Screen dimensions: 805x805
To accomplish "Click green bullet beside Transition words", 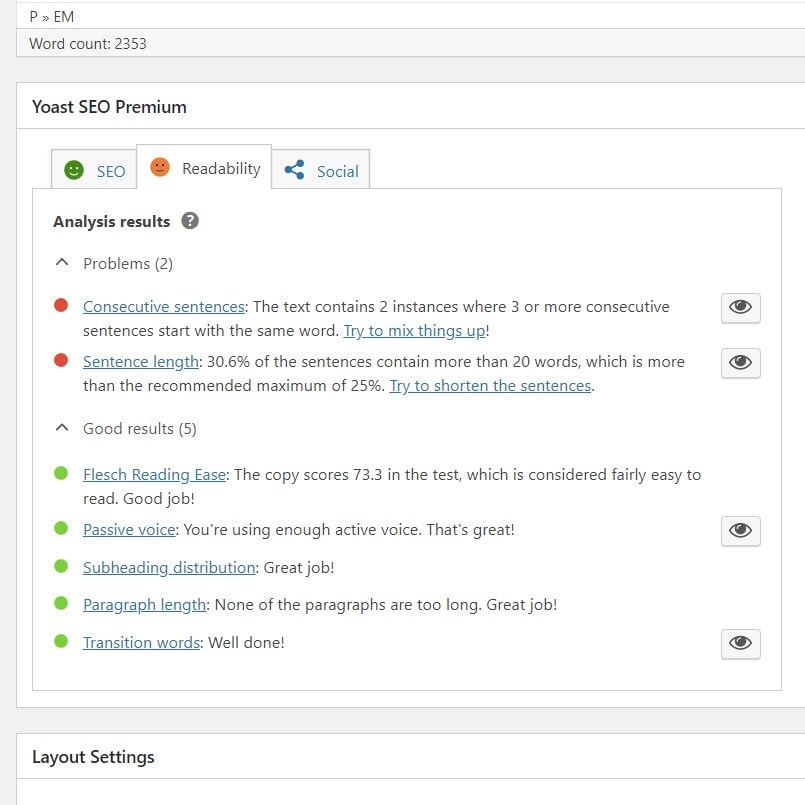I will pos(61,641).
